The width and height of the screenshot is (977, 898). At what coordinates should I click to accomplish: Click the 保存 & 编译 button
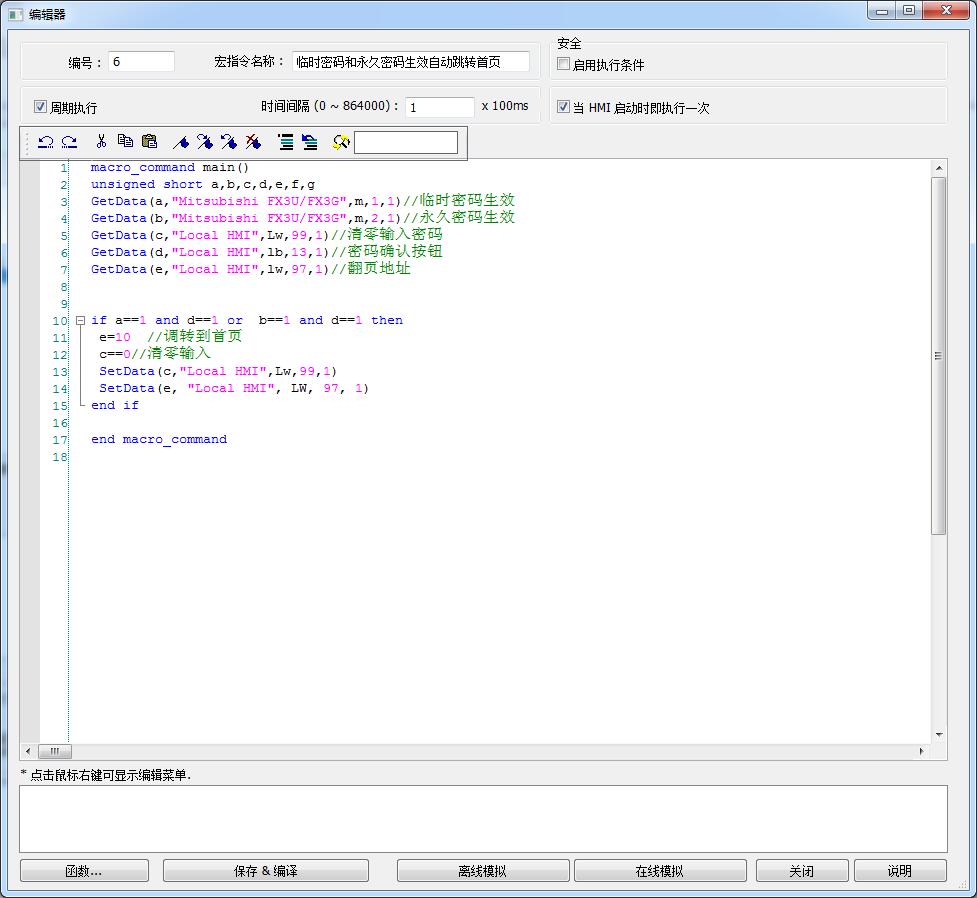(x=265, y=871)
